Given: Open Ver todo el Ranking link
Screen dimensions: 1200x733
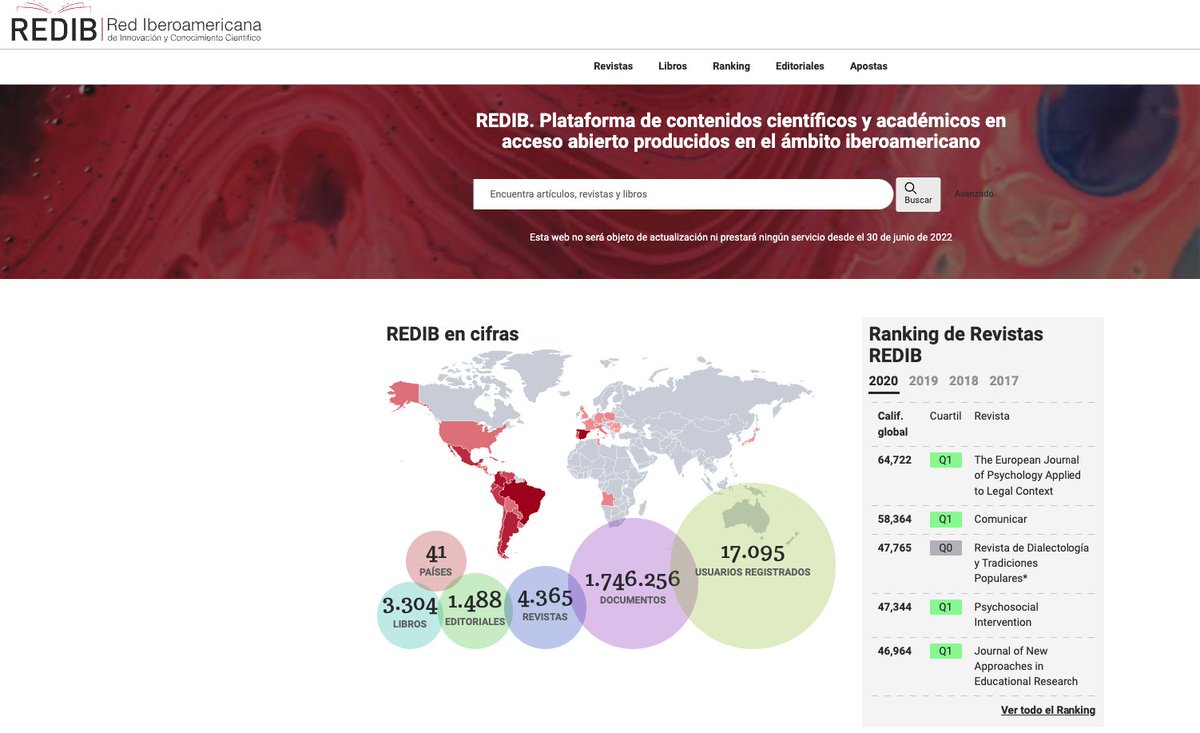Looking at the screenshot, I should 1048,710.
